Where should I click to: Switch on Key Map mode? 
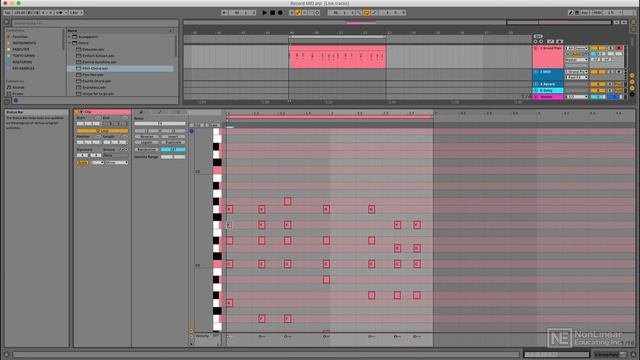click(x=585, y=13)
